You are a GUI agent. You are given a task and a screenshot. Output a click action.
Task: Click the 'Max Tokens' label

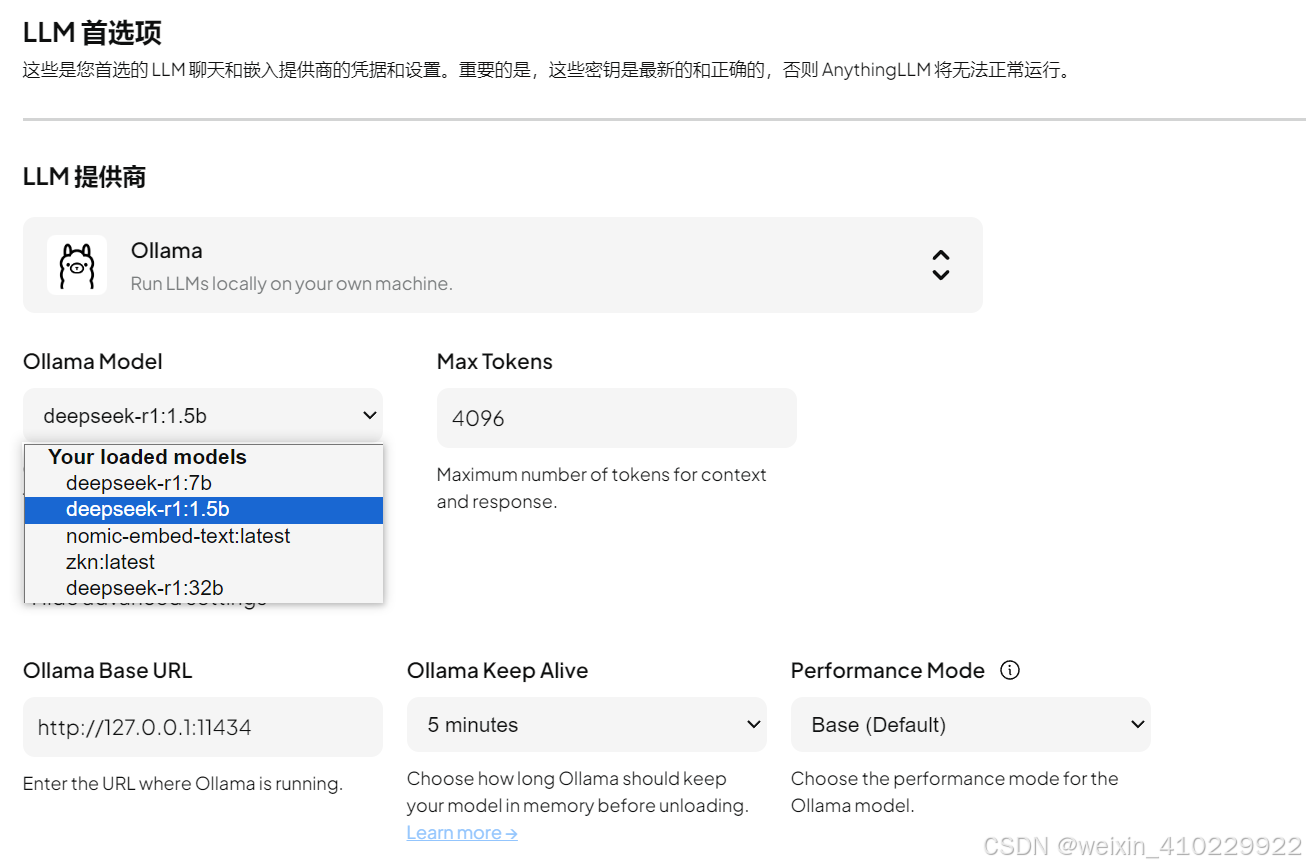click(495, 362)
